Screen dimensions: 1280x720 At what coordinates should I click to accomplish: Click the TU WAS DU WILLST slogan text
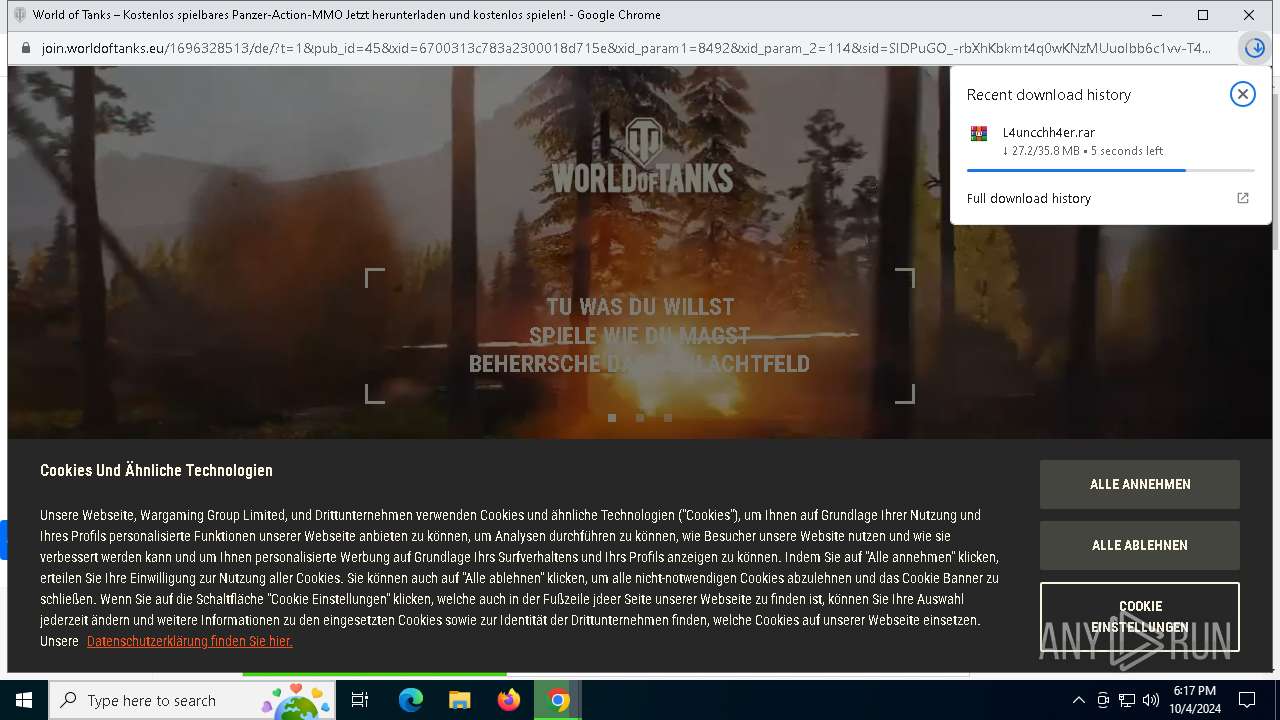(x=640, y=307)
